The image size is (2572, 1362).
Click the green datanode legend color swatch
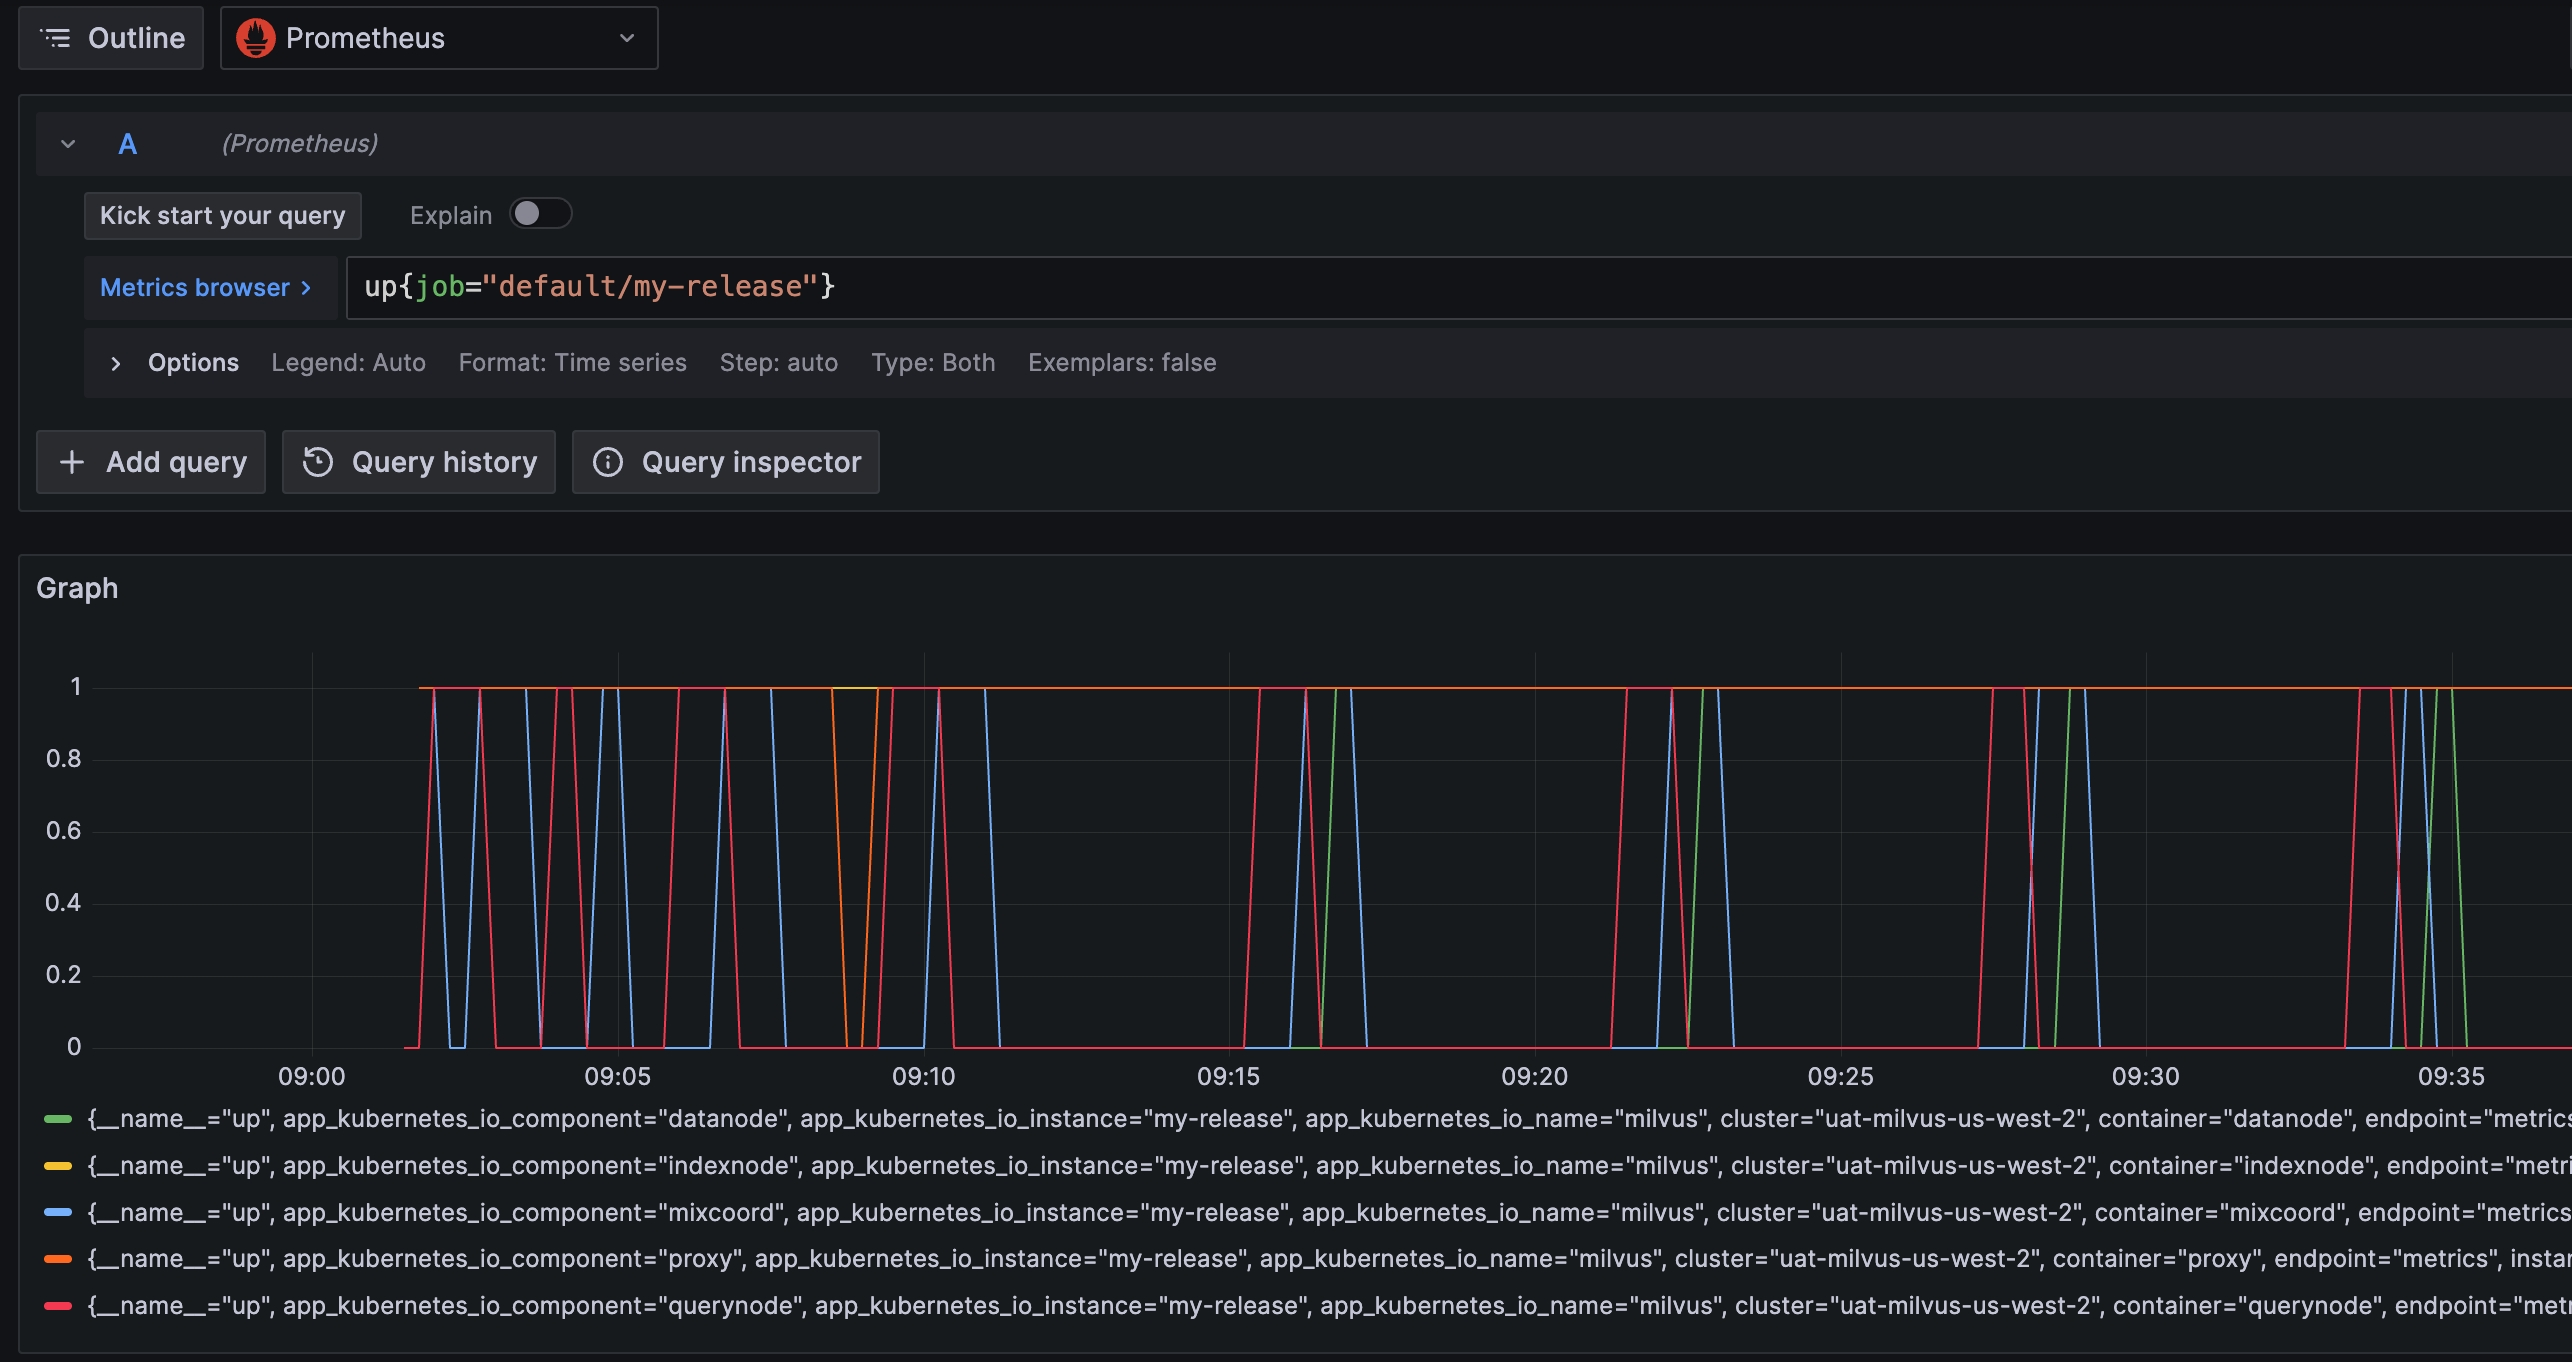[58, 1119]
